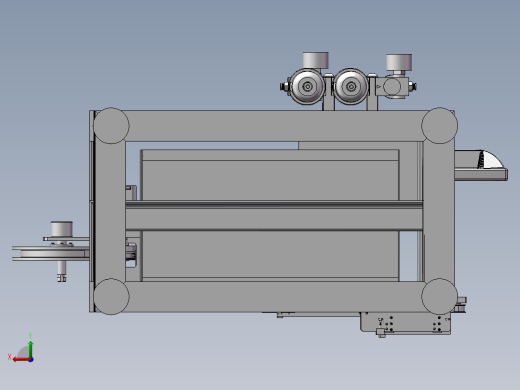Select the bottom-right round corner joint of the frame
The image size is (520, 390).
pyautogui.click(x=439, y=296)
